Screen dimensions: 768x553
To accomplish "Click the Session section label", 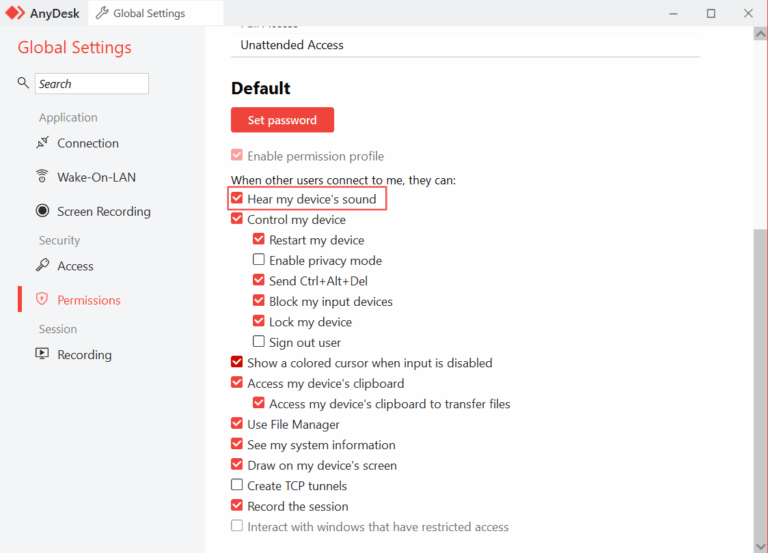I will 58,329.
